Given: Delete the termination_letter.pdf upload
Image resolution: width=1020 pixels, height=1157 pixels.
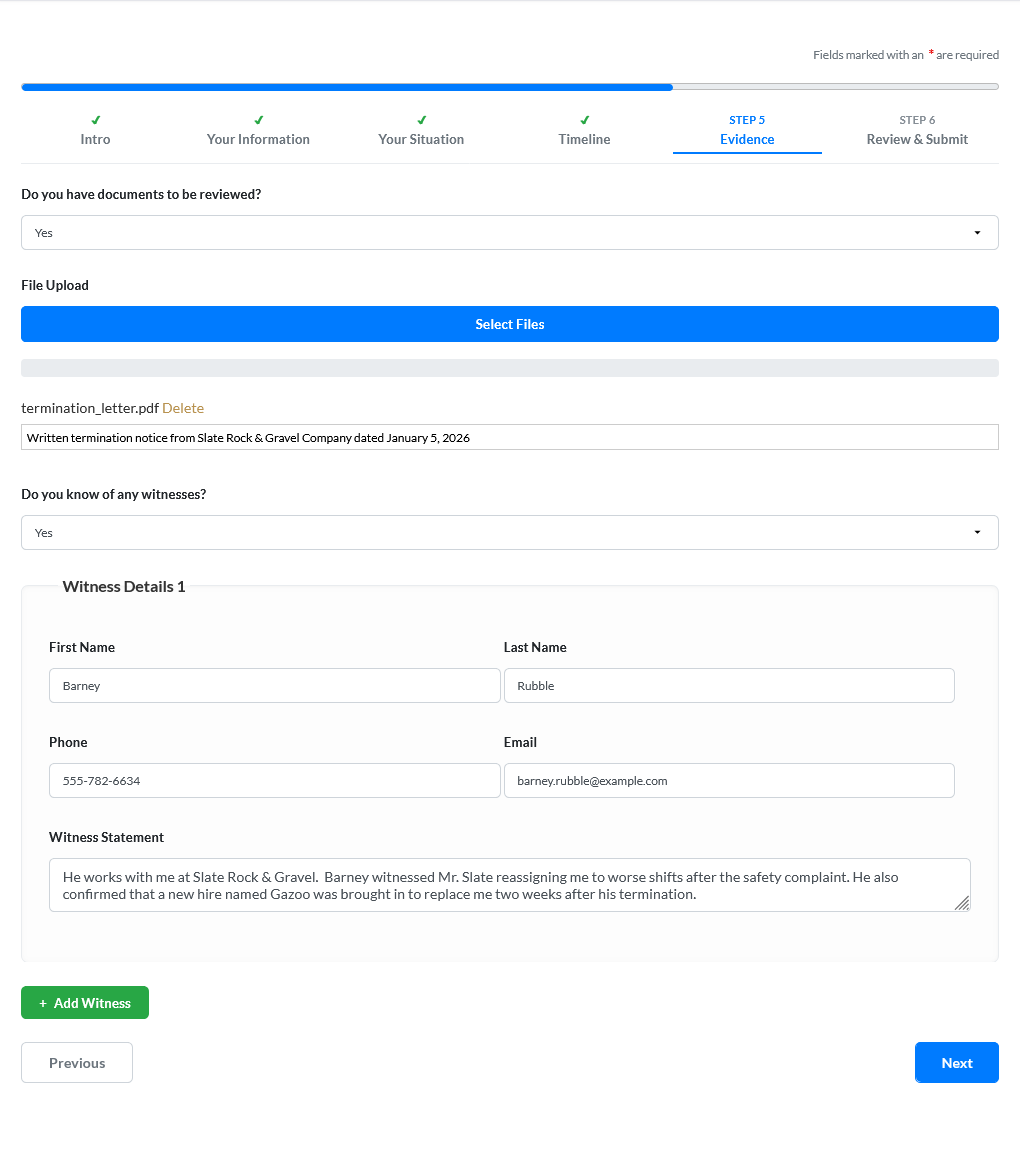Looking at the screenshot, I should click(183, 408).
